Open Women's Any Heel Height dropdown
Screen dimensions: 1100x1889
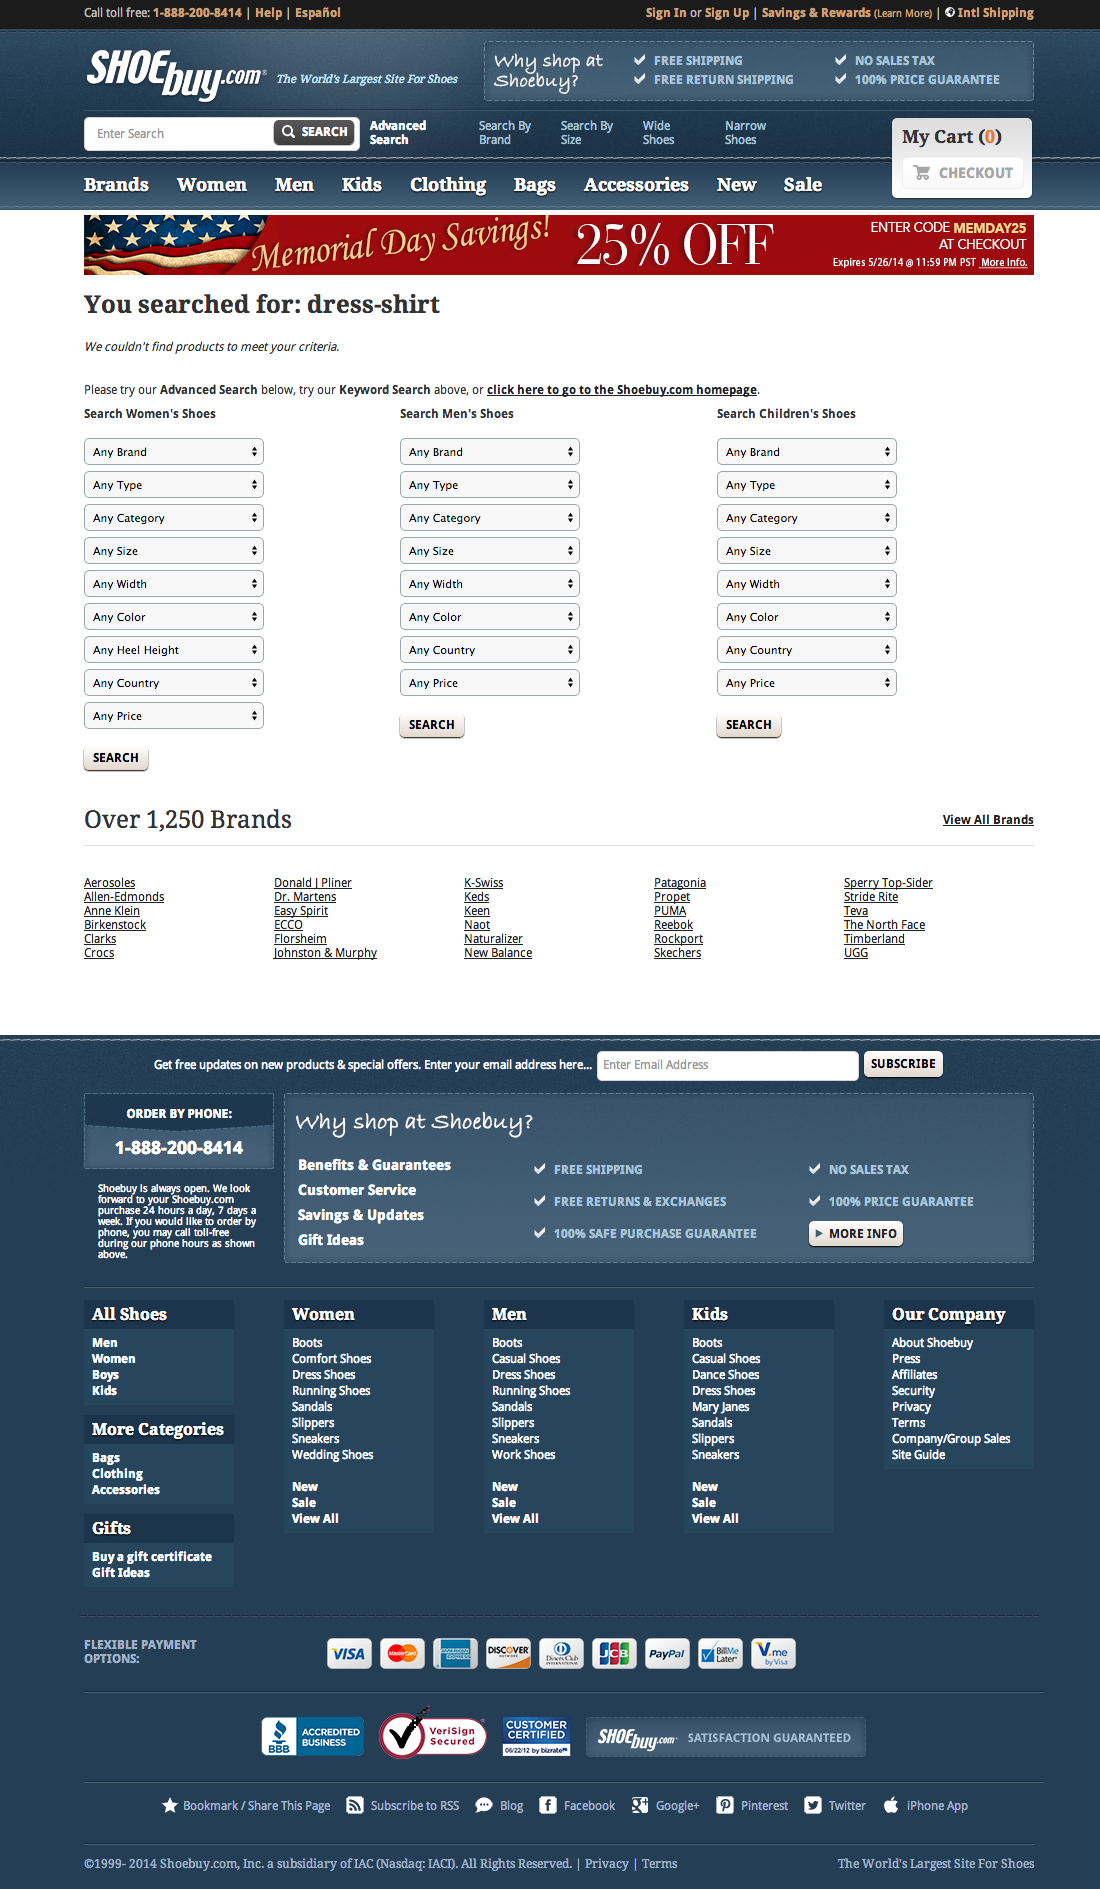[x=174, y=650]
